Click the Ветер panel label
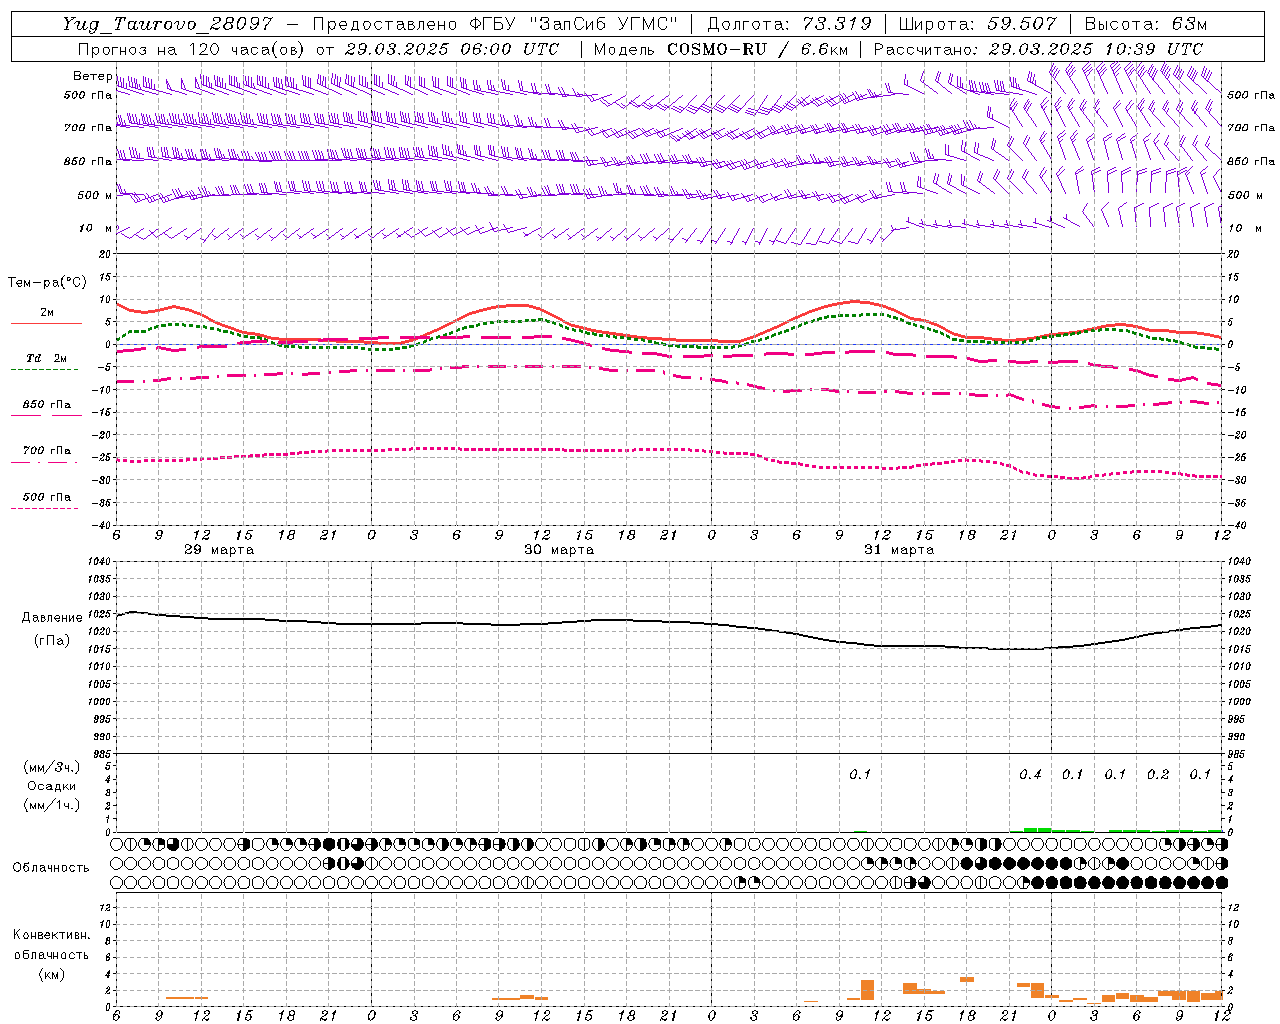The height and width of the screenshot is (1024, 1280). tap(92, 76)
